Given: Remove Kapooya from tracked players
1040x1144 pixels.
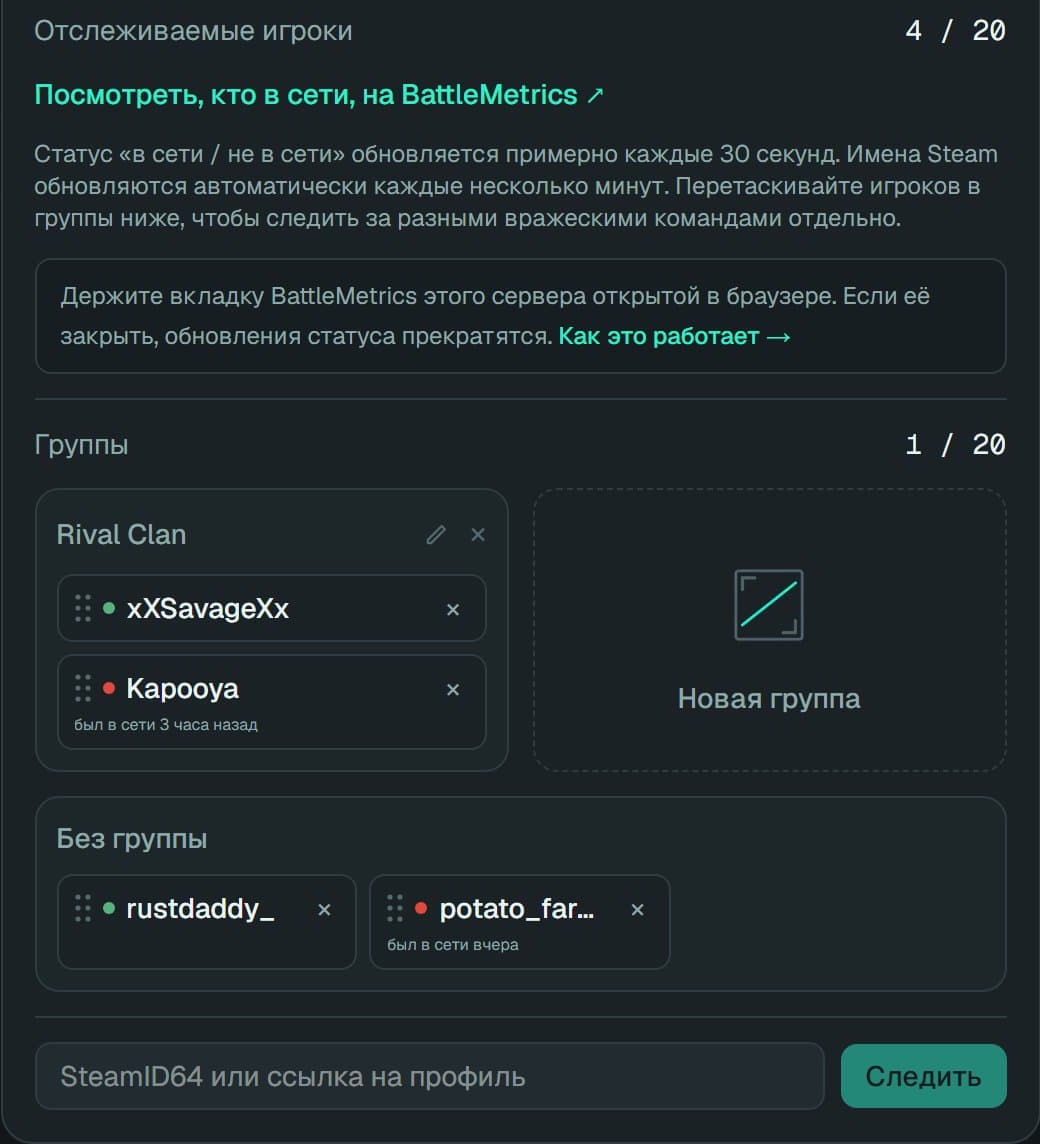Looking at the screenshot, I should tap(452, 689).
